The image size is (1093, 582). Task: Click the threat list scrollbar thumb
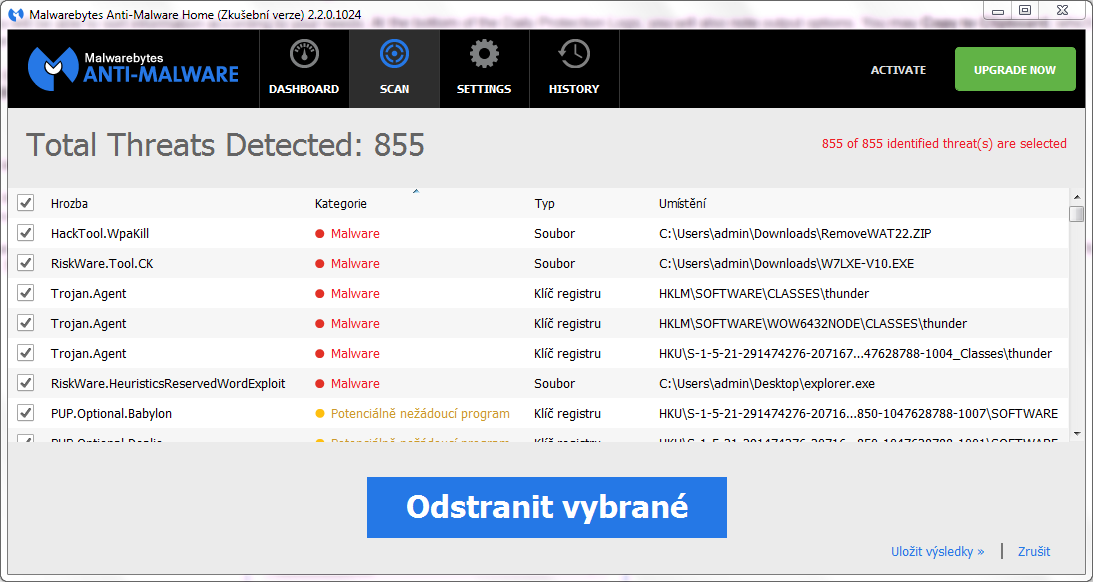coord(1077,213)
